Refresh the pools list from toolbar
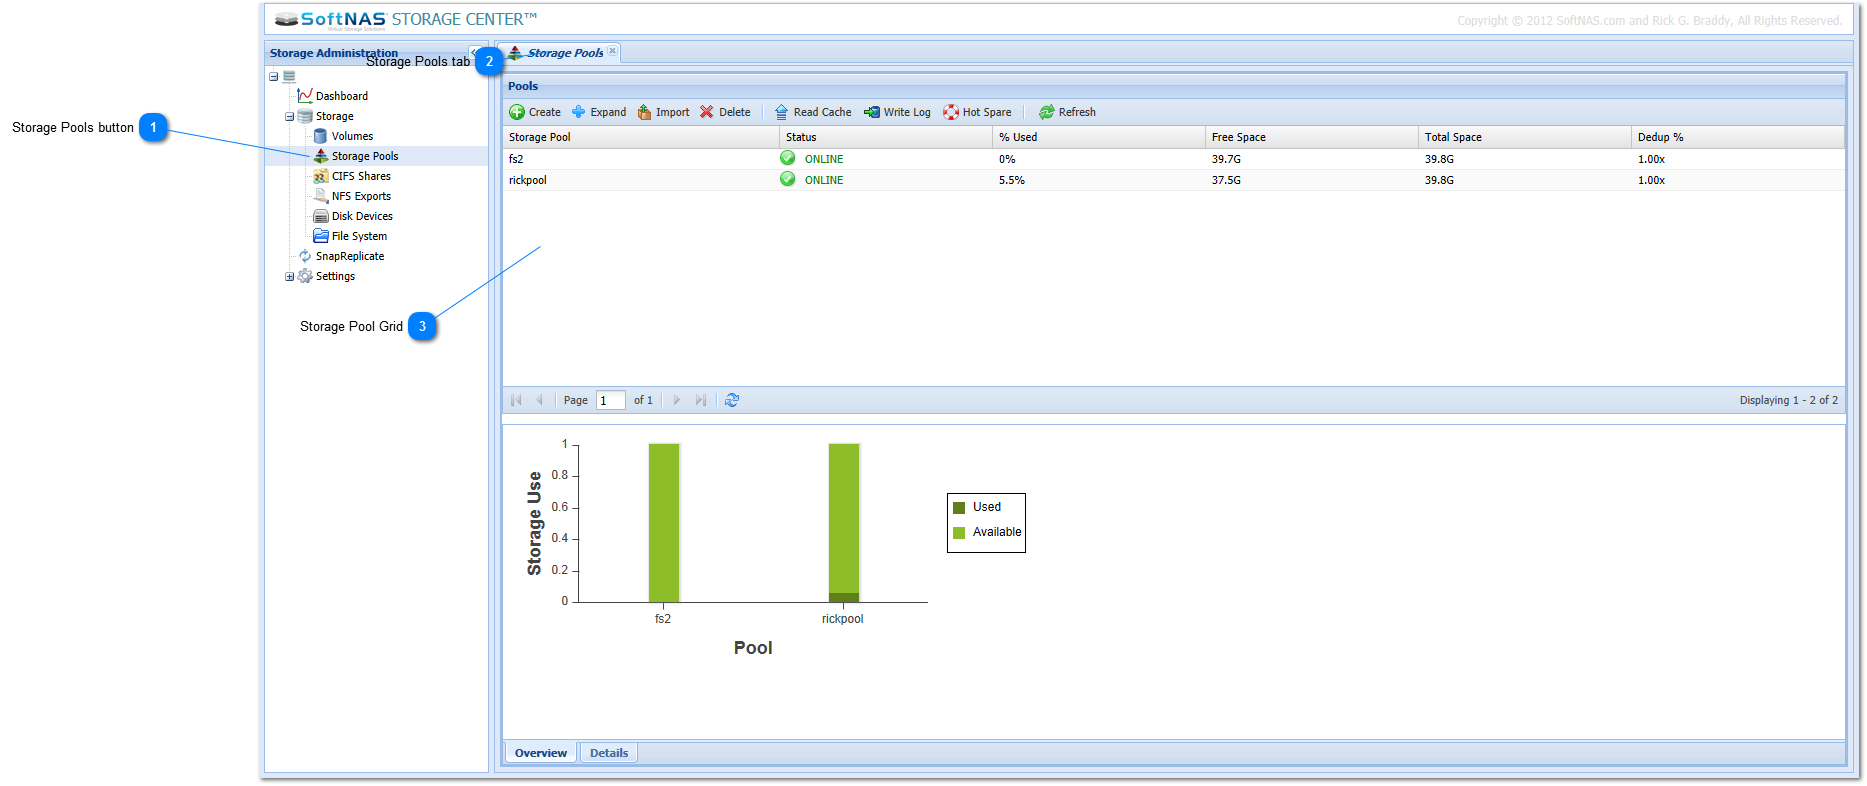 click(1067, 112)
